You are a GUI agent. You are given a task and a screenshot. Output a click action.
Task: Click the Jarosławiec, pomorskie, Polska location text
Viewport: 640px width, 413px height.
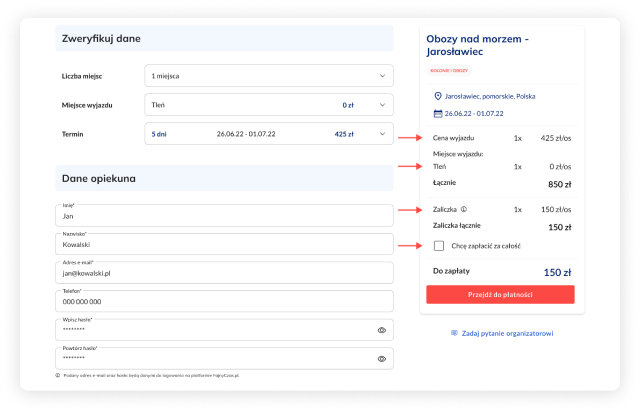(x=492, y=97)
